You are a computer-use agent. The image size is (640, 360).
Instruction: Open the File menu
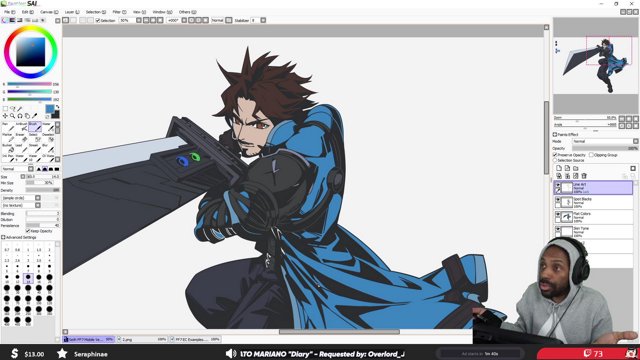pyautogui.click(x=9, y=12)
